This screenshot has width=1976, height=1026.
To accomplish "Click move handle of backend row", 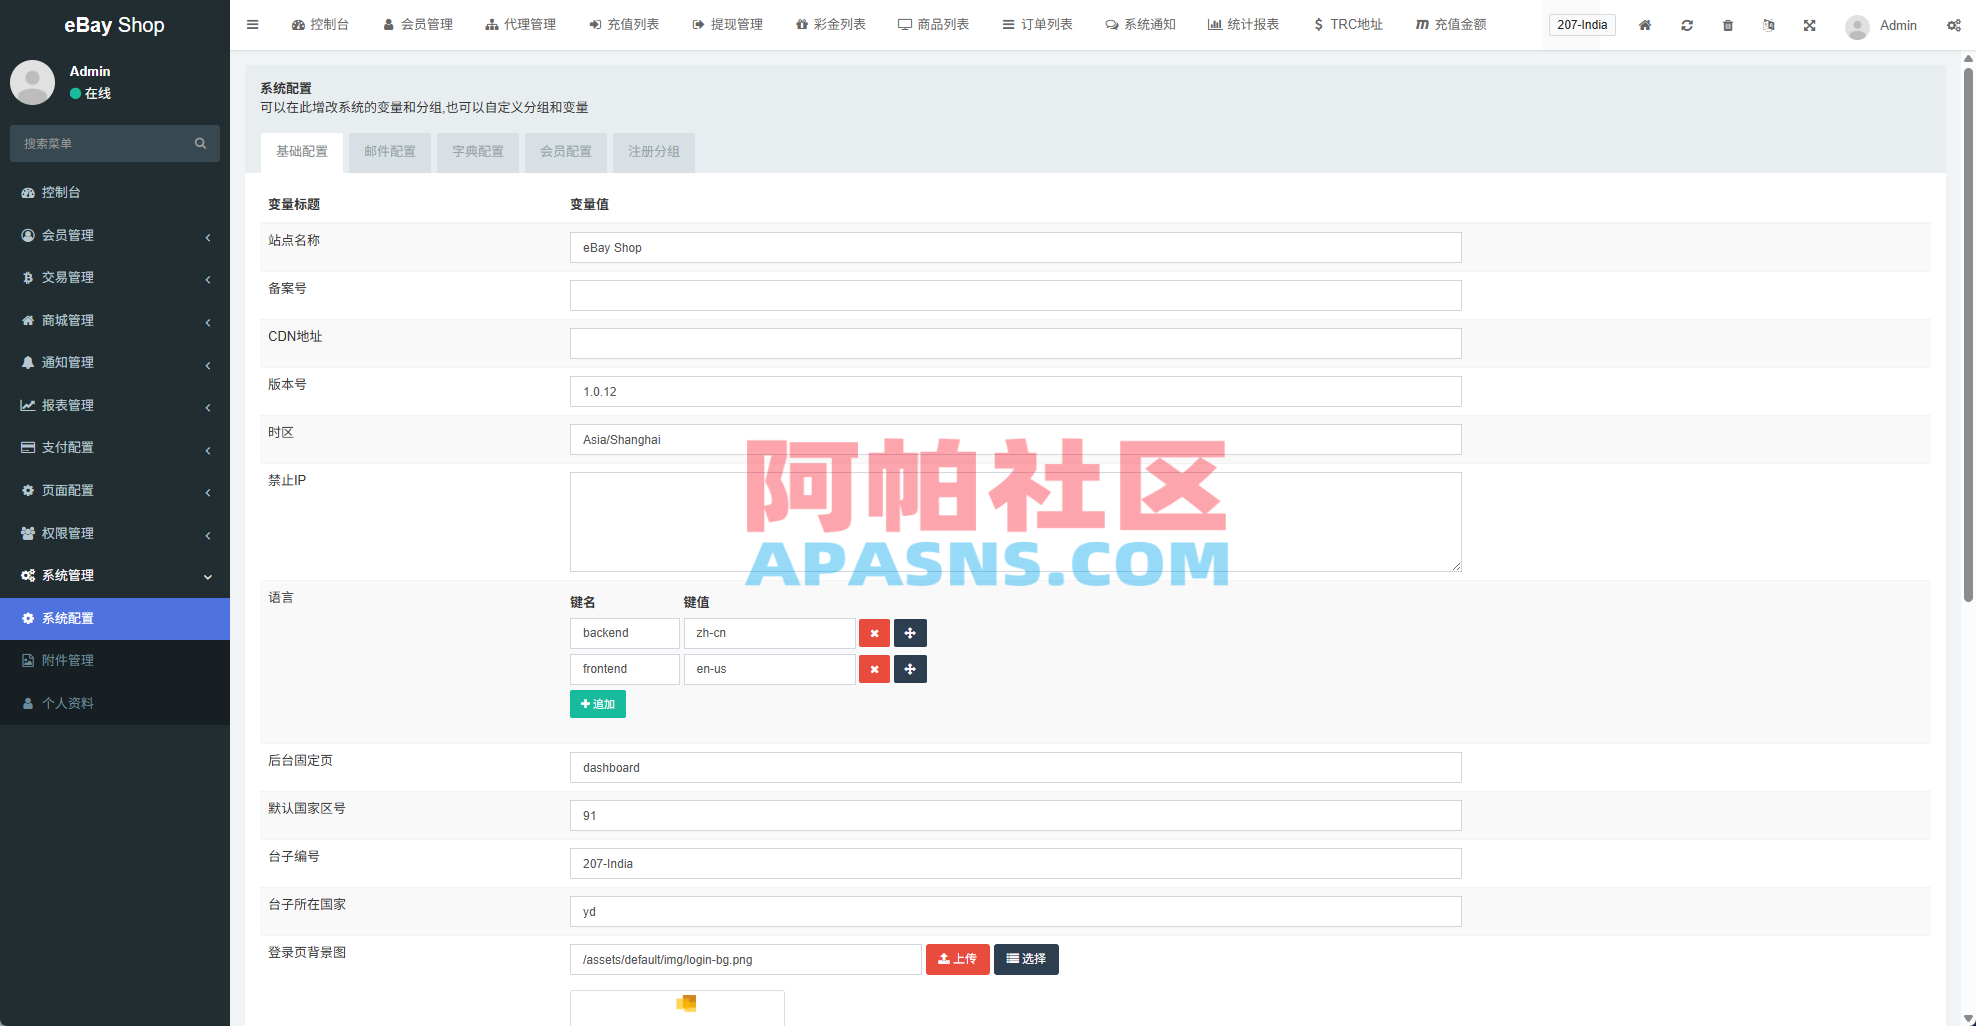I will [910, 633].
